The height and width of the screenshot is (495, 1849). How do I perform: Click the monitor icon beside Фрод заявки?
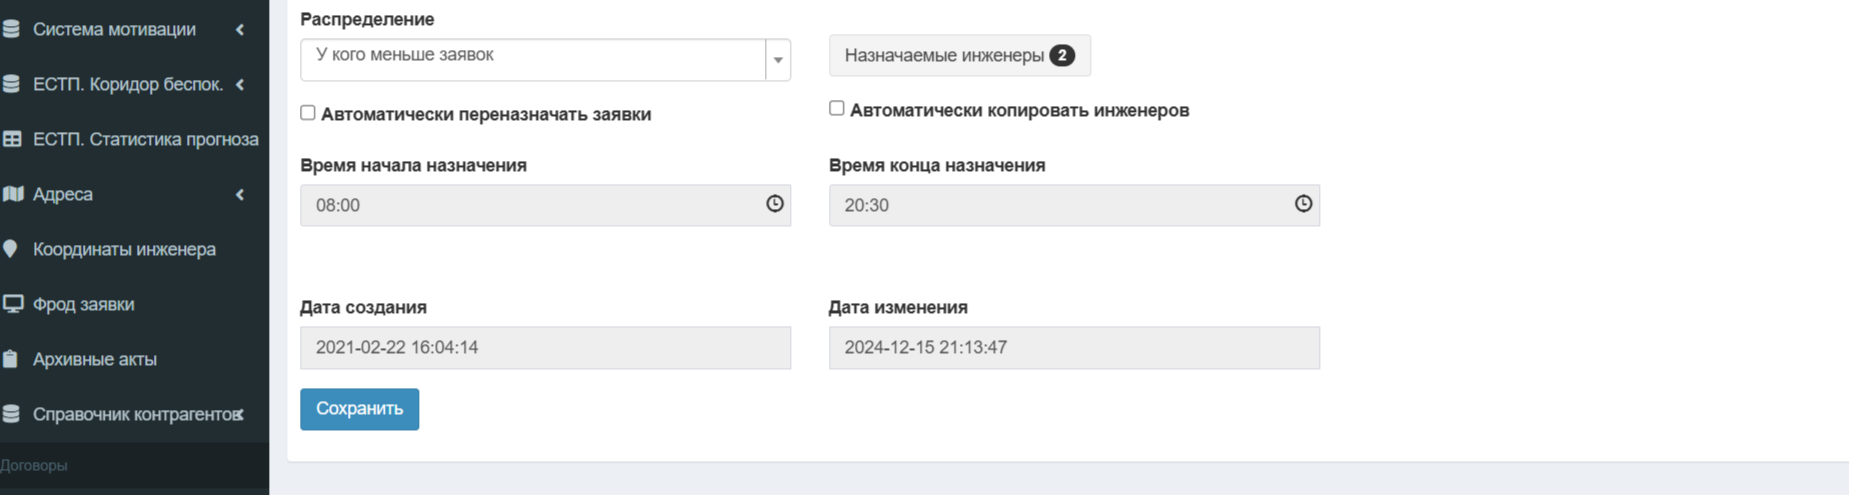[12, 304]
